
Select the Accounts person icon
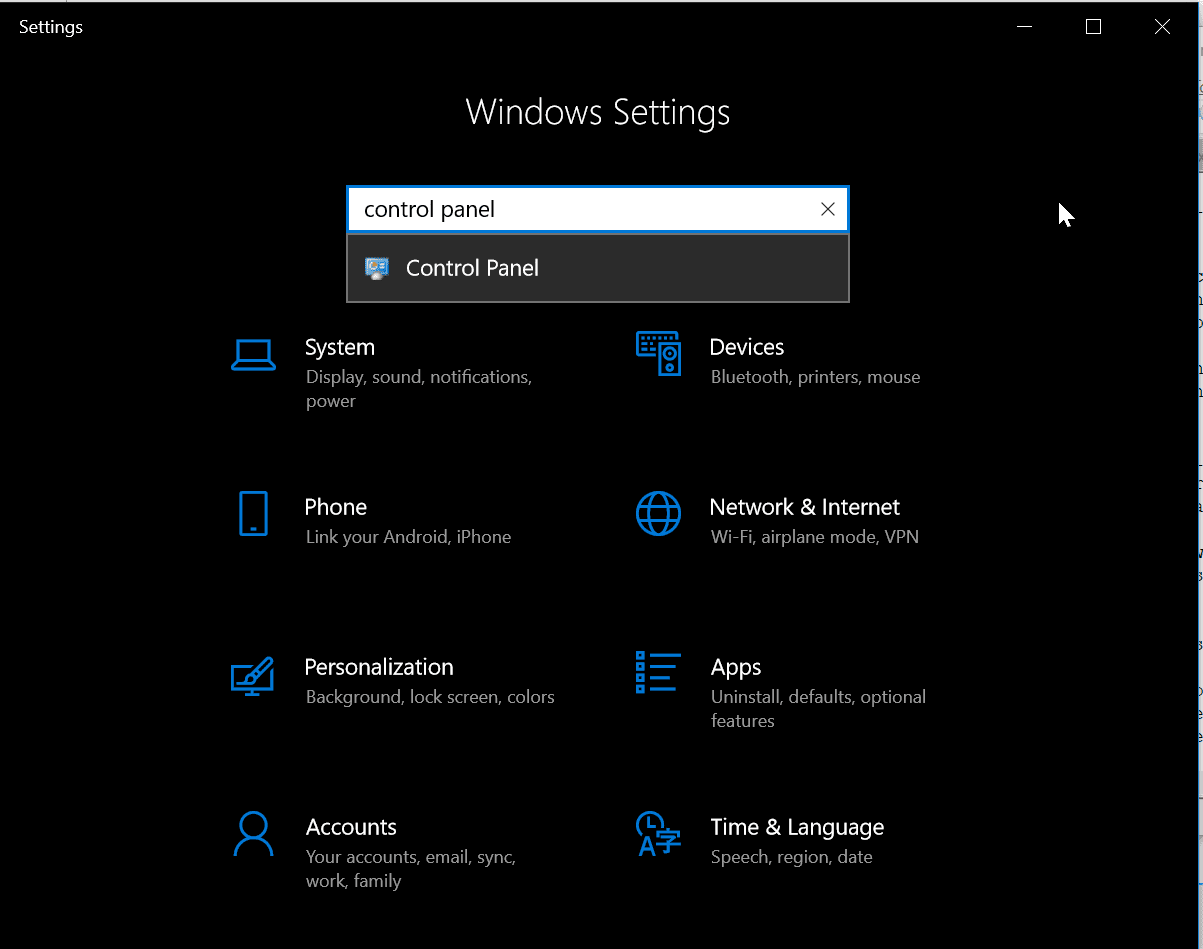click(x=253, y=834)
